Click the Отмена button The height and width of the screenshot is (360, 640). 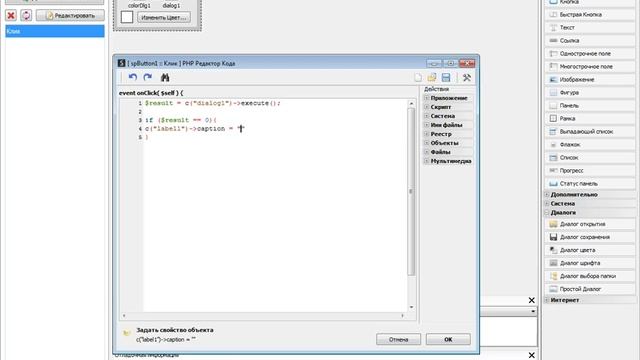(398, 339)
